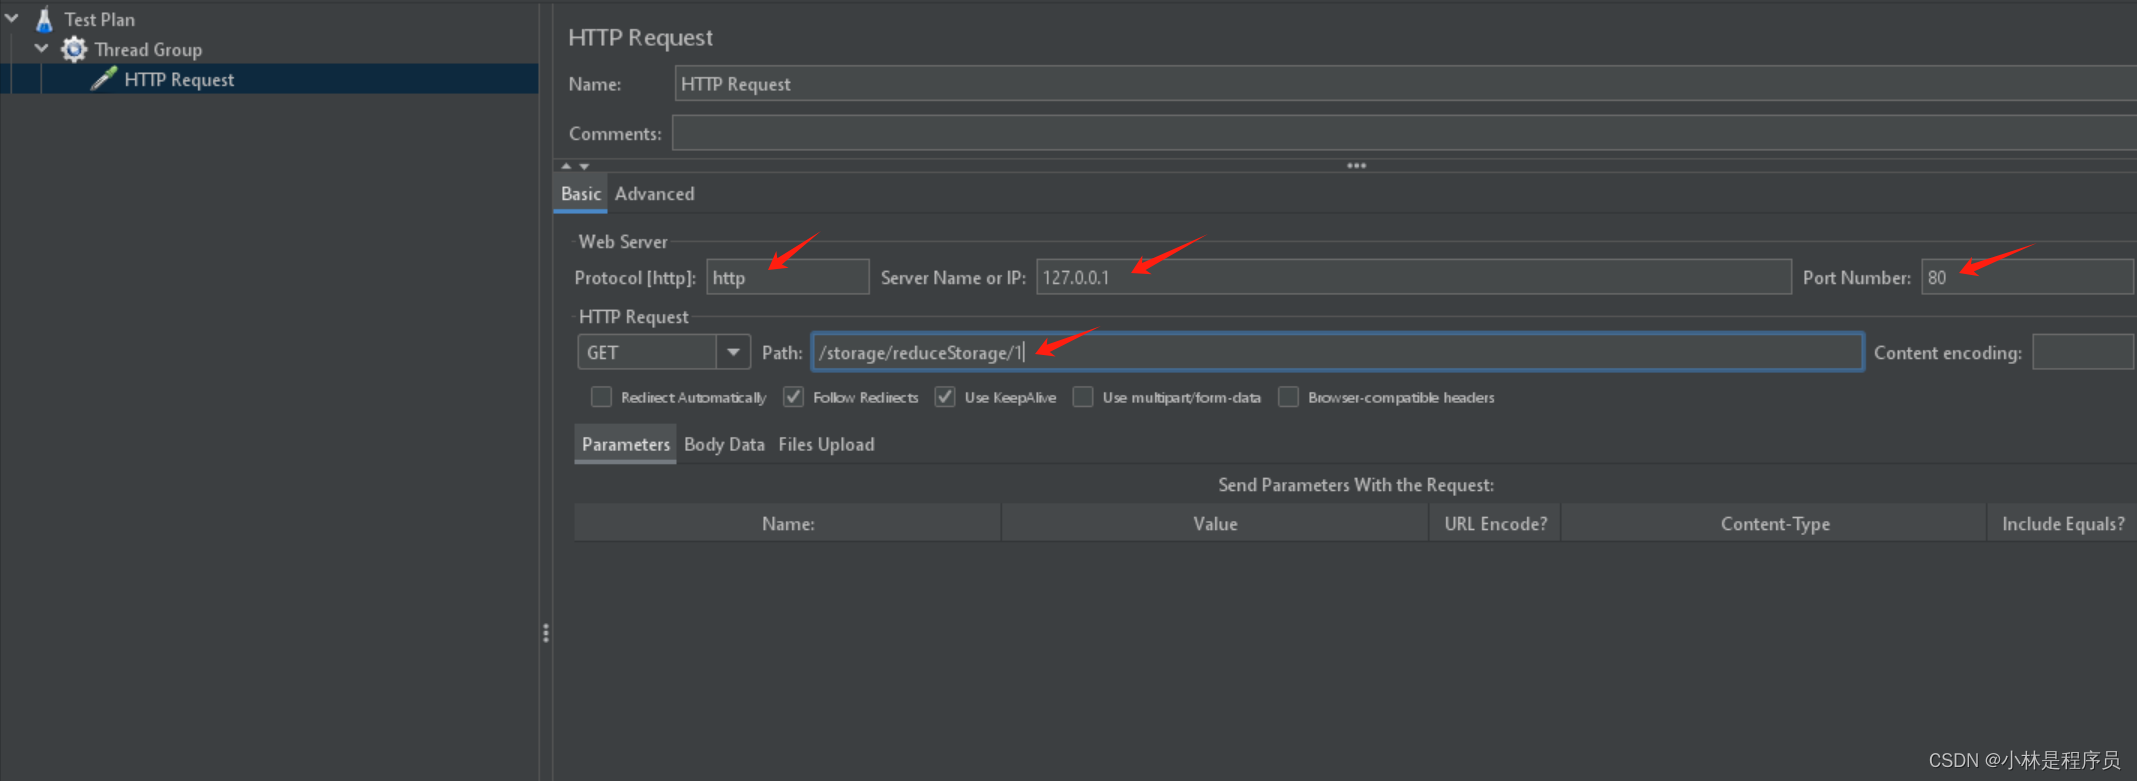Uncheck Use KeepAlive checkbox
Viewport: 2137px width, 781px height.
click(944, 397)
